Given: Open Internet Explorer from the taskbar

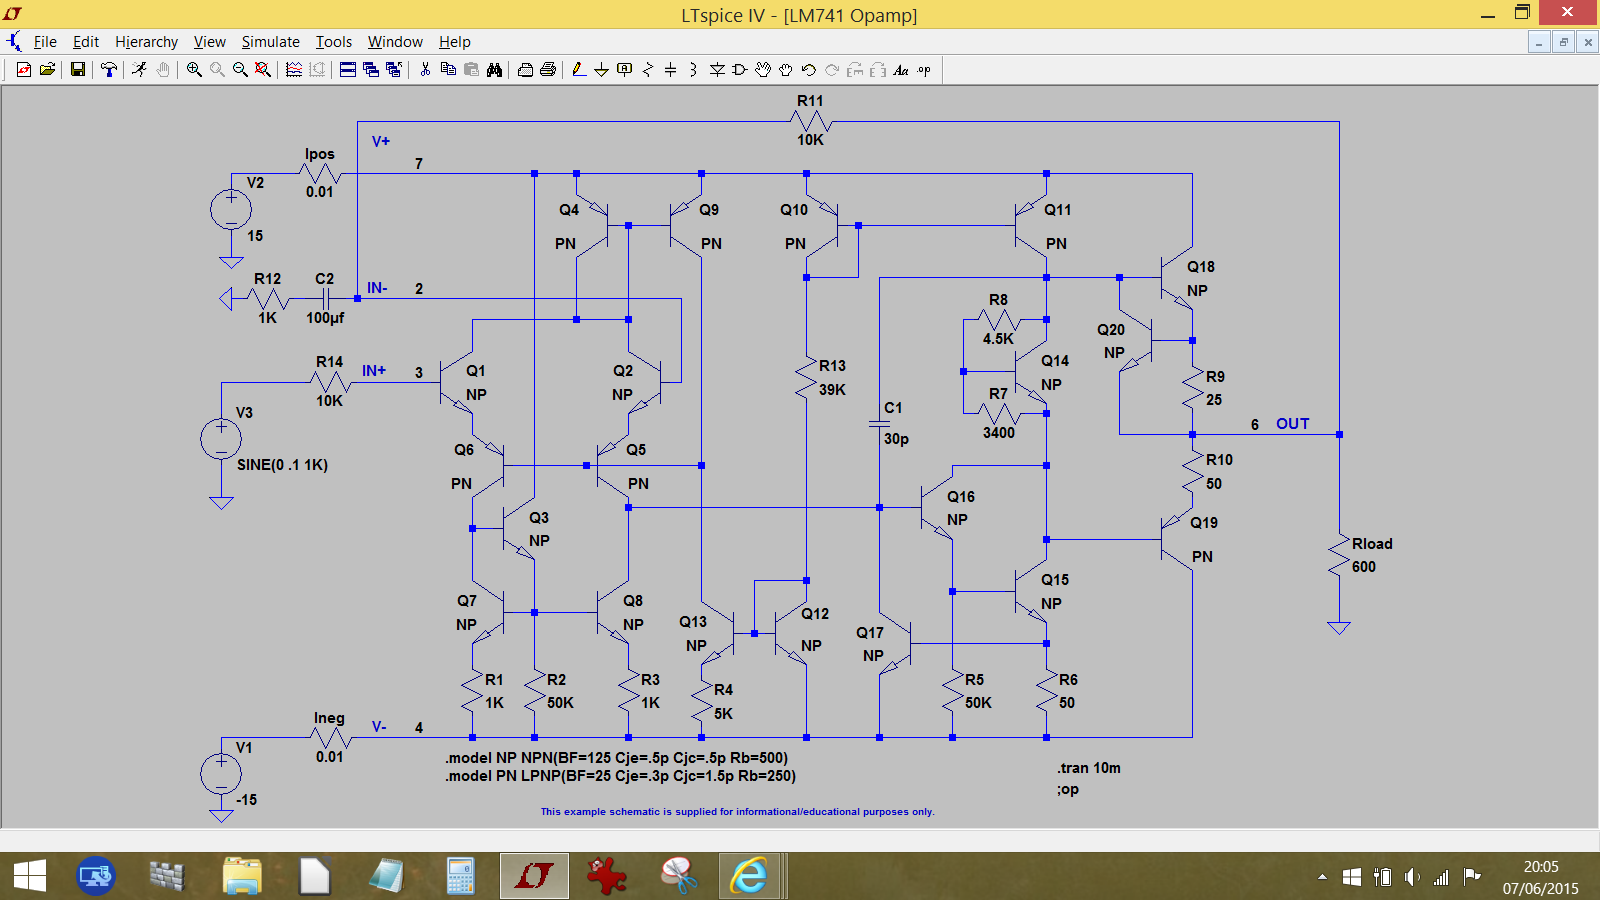Looking at the screenshot, I should [x=748, y=877].
